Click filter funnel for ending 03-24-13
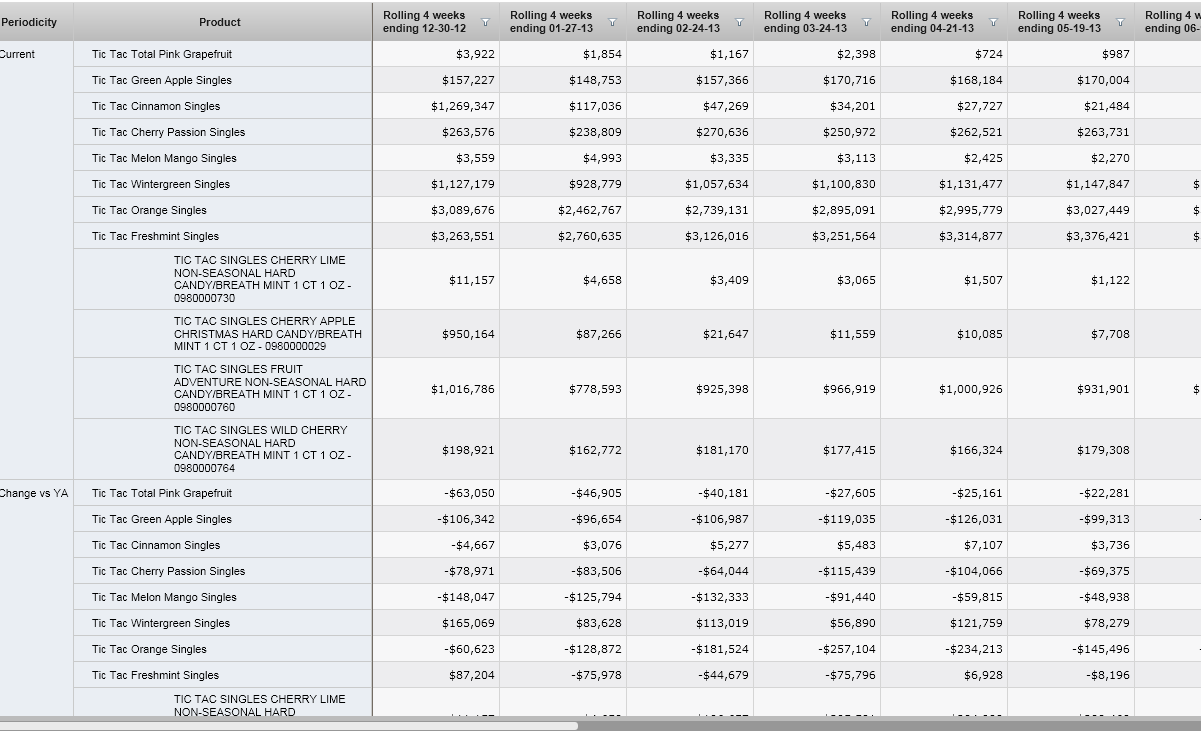1201x731 pixels. (867, 22)
